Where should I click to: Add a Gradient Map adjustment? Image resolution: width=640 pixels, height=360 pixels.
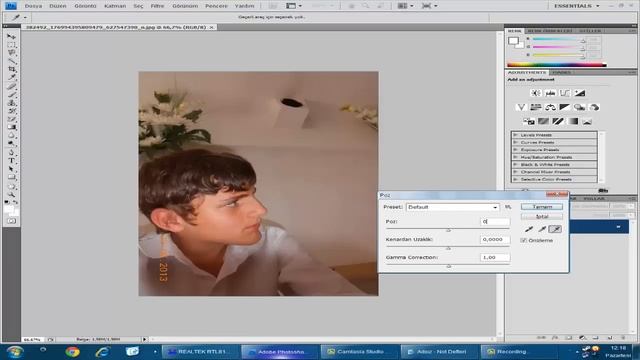pos(573,121)
